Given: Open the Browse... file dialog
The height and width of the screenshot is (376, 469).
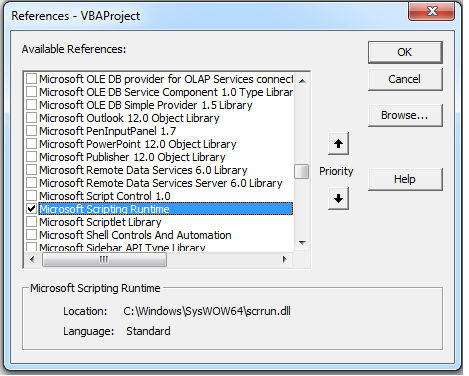Looking at the screenshot, I should point(405,115).
